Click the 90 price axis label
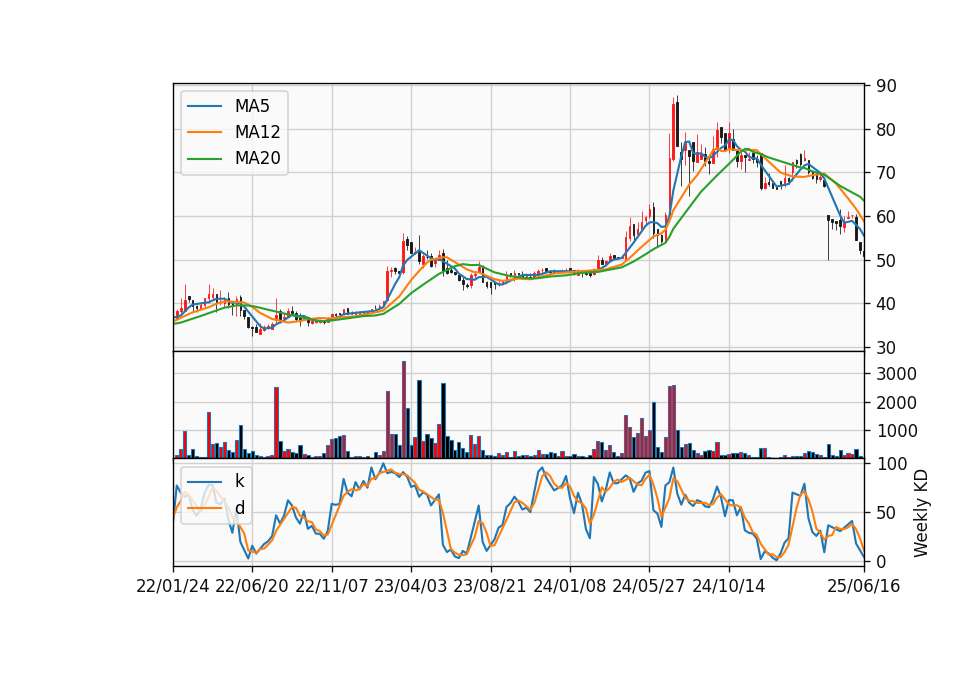Screen dimensions: 960x690 point(886,86)
